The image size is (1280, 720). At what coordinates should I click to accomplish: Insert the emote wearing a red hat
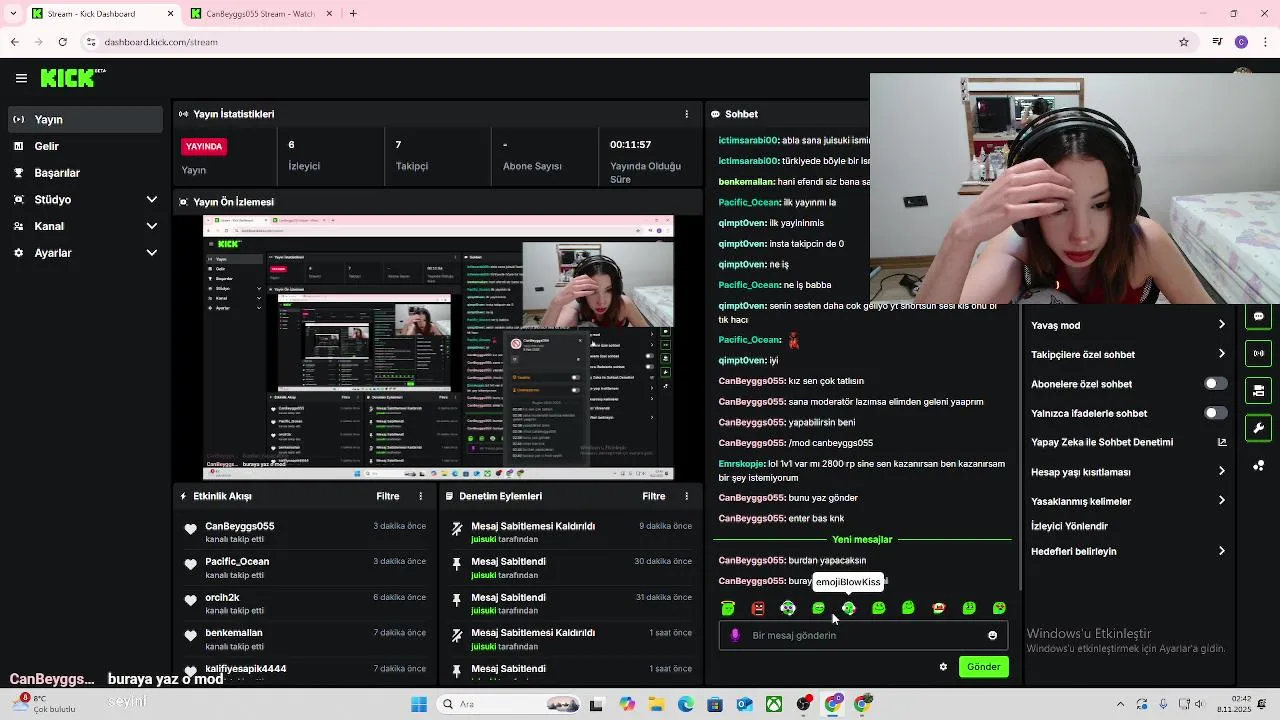coord(939,608)
